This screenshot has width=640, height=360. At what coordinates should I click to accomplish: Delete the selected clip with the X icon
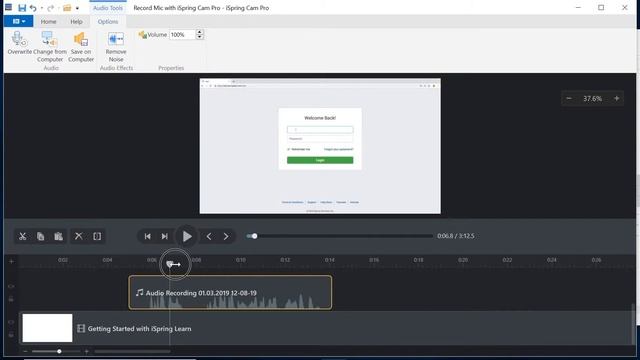pyautogui.click(x=78, y=236)
